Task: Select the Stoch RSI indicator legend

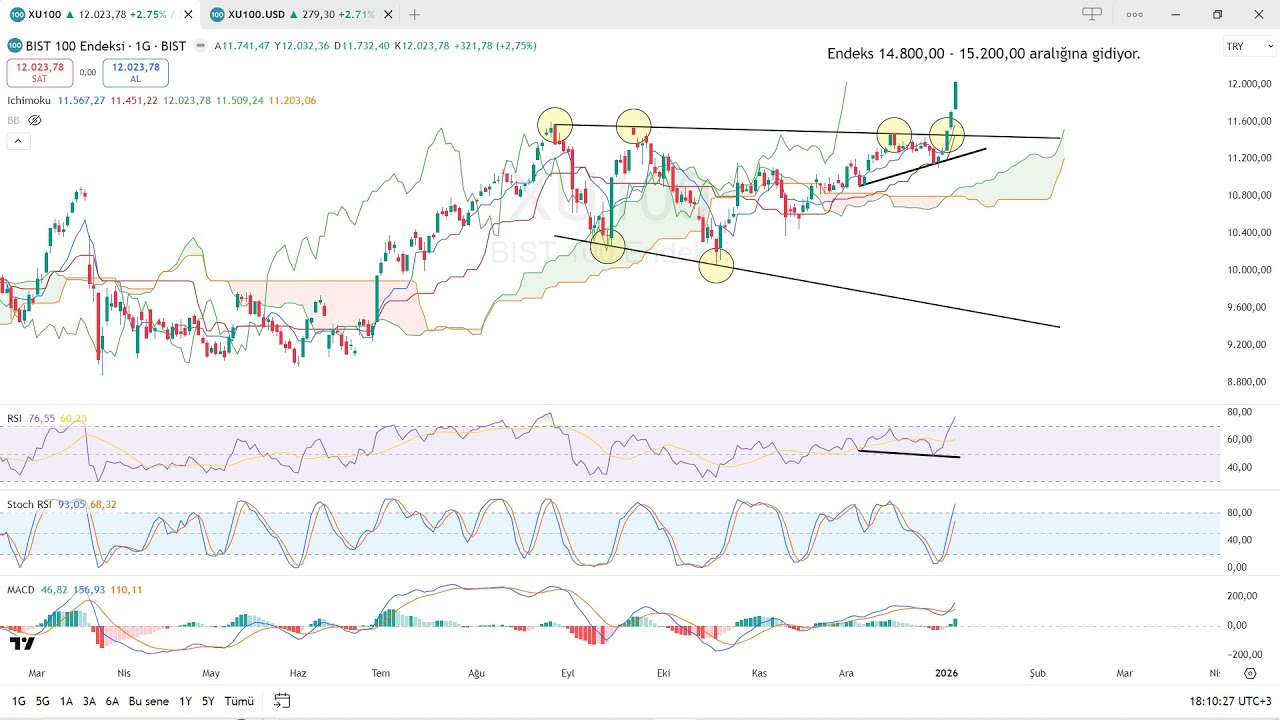Action: [x=31, y=504]
